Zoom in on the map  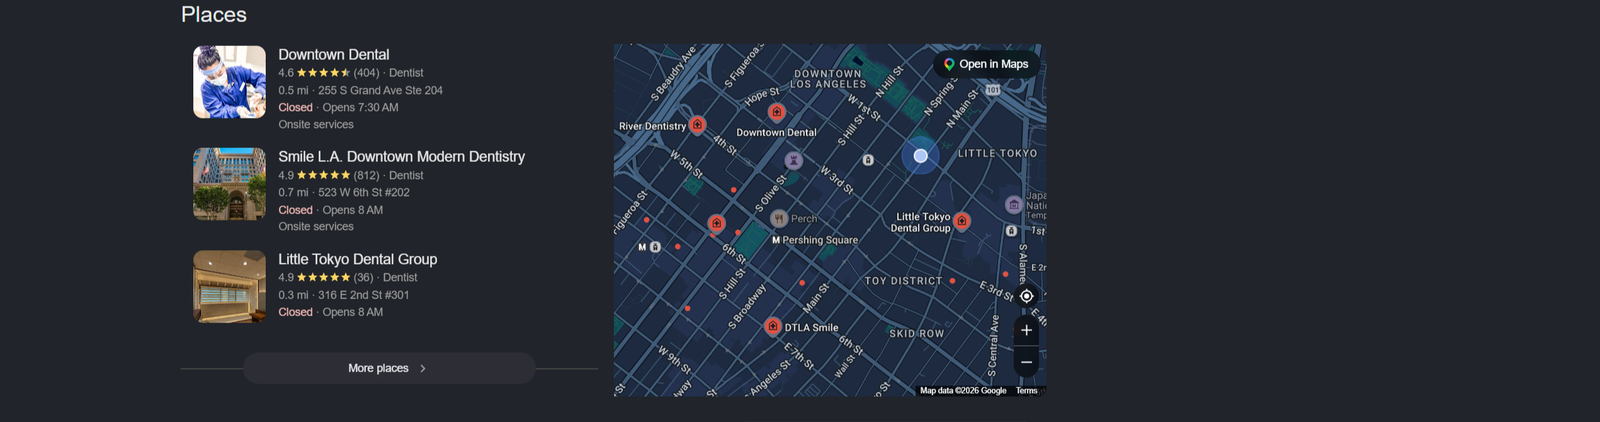tap(1026, 330)
